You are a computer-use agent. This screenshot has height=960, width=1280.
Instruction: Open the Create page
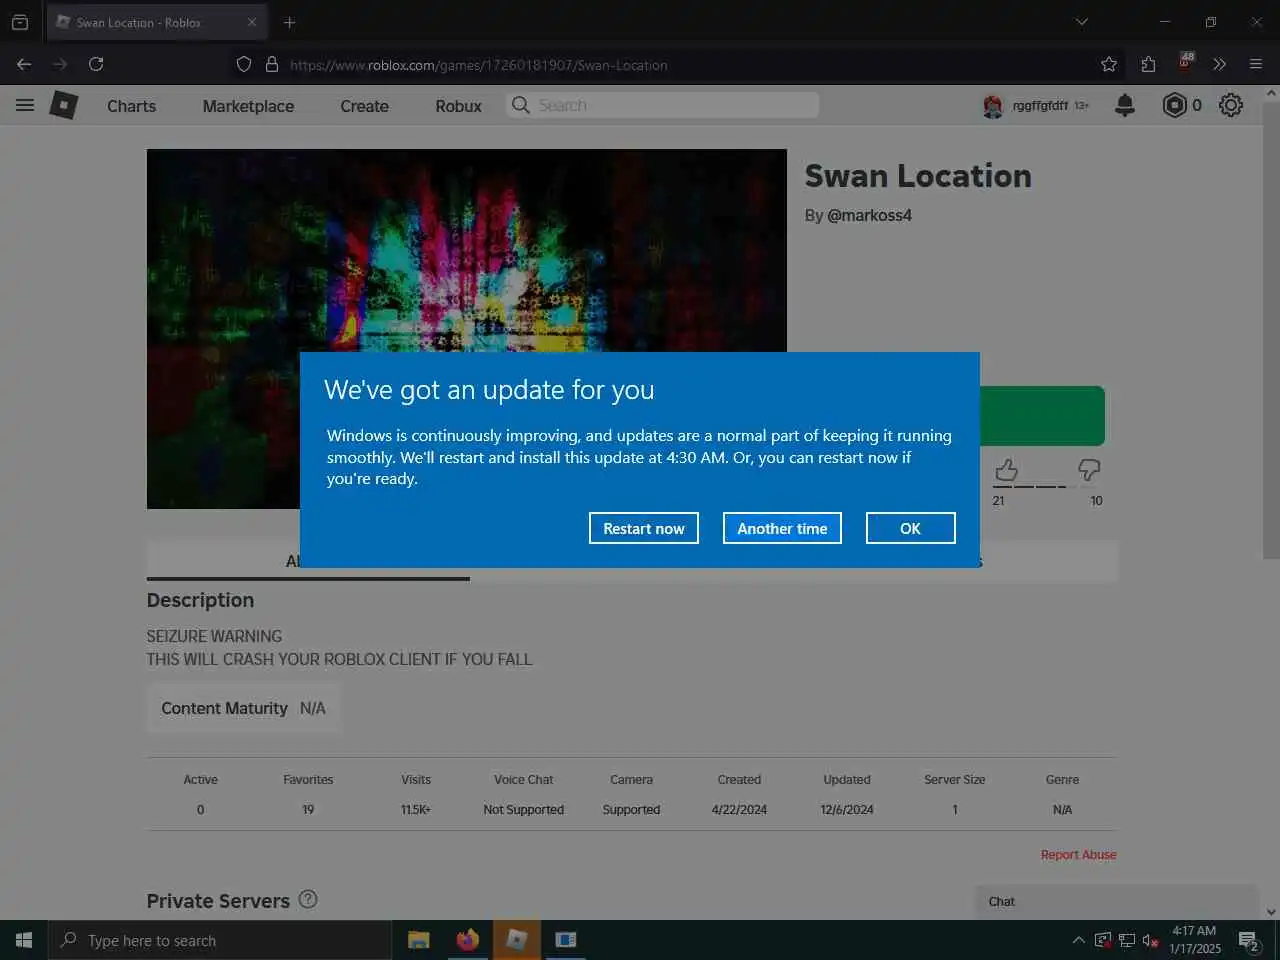pos(364,106)
